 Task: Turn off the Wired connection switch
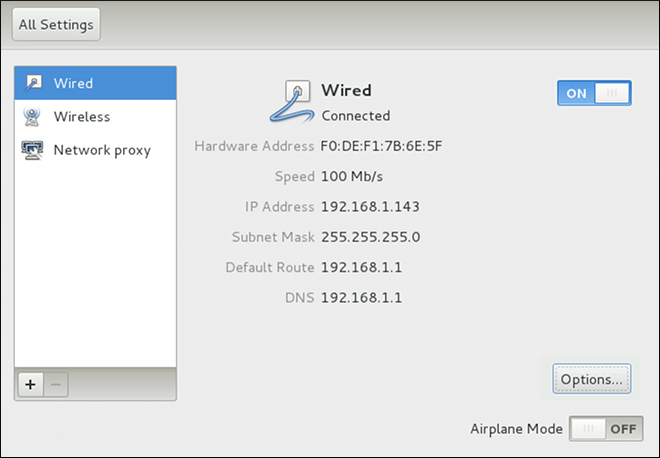(x=594, y=93)
